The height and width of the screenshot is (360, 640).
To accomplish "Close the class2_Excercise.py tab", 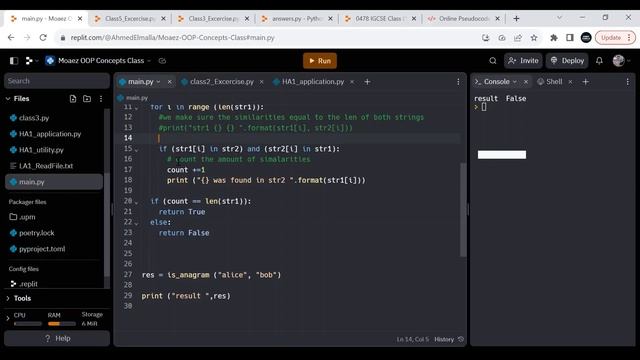I will [x=262, y=82].
